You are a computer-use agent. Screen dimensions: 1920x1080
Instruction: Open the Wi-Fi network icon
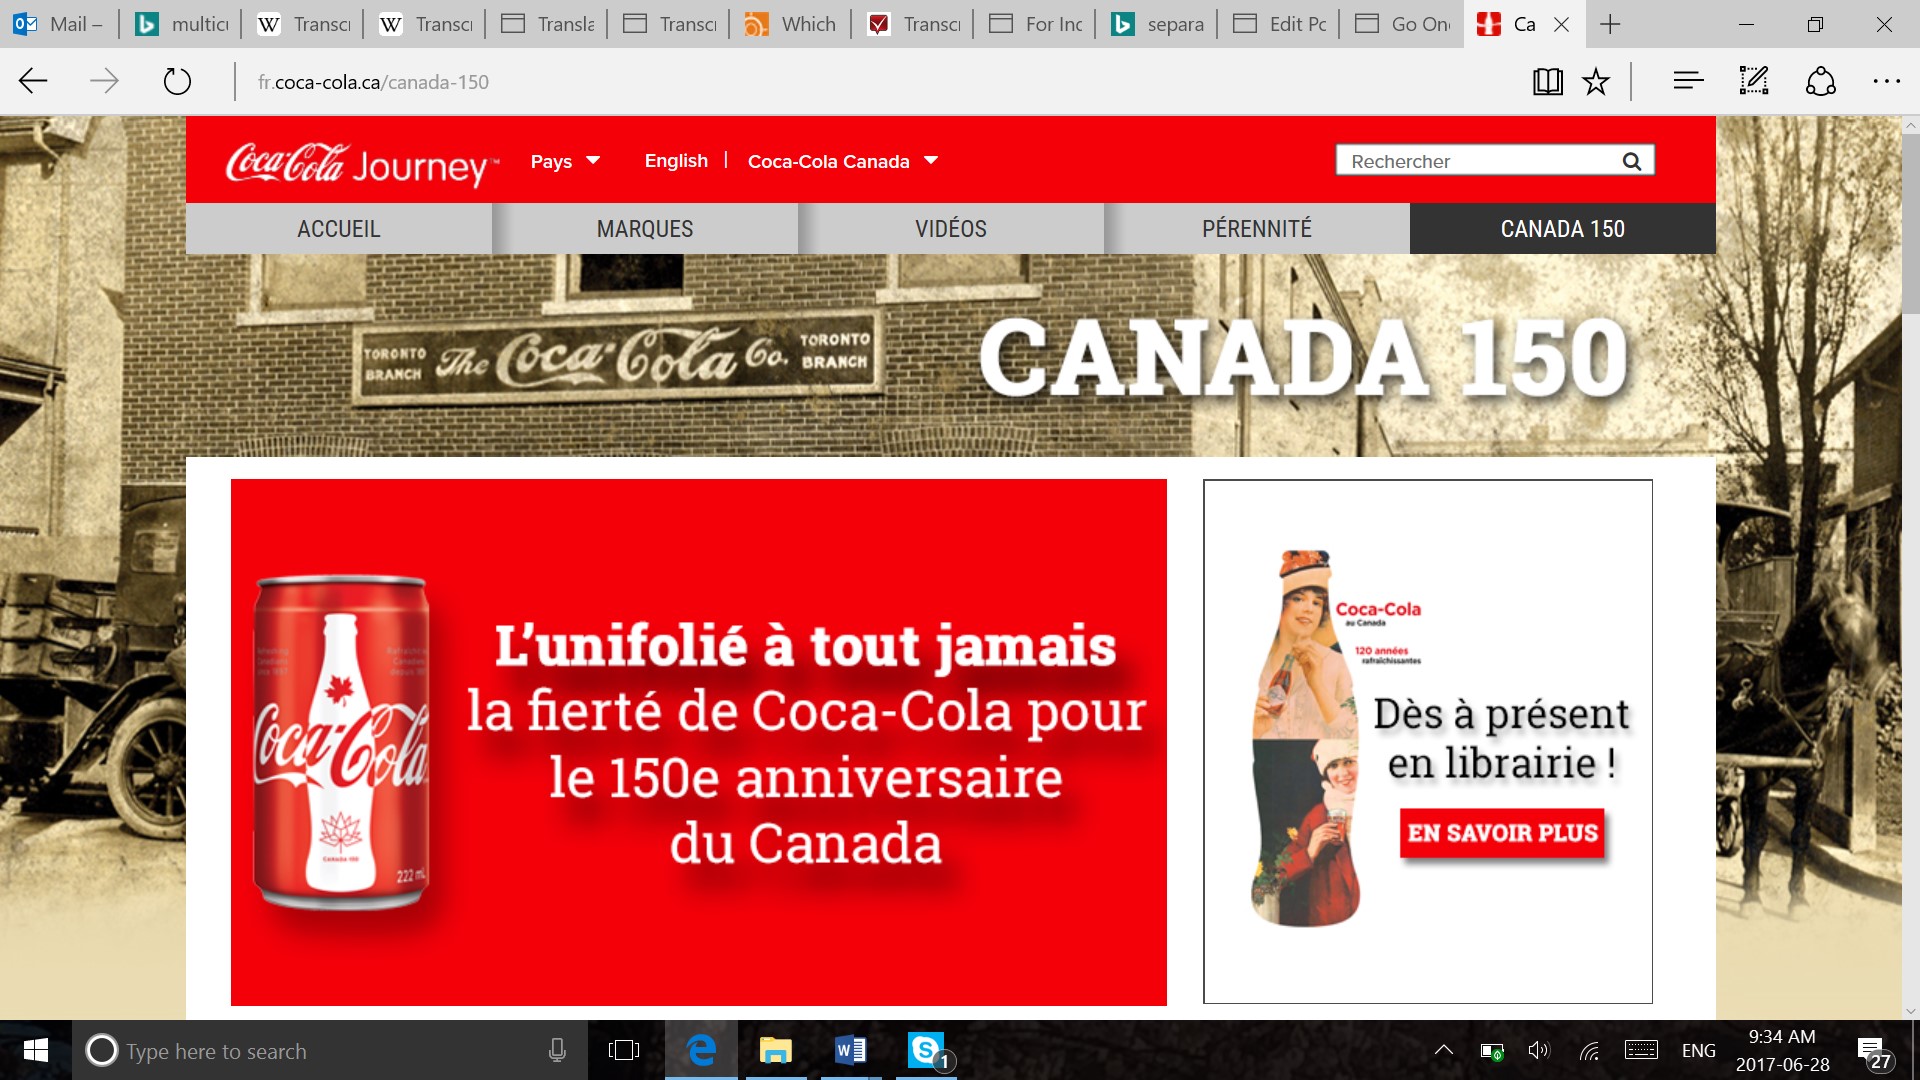coord(1589,1050)
